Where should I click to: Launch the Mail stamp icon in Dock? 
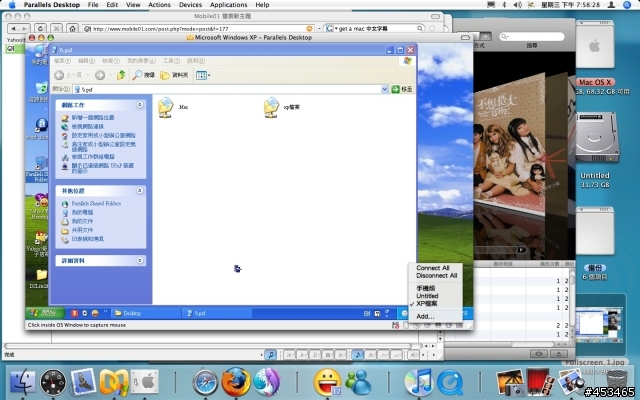point(83,382)
